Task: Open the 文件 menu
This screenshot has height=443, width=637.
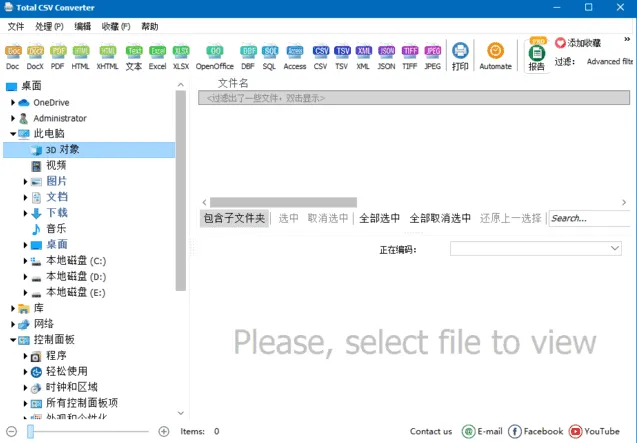Action: (16, 26)
